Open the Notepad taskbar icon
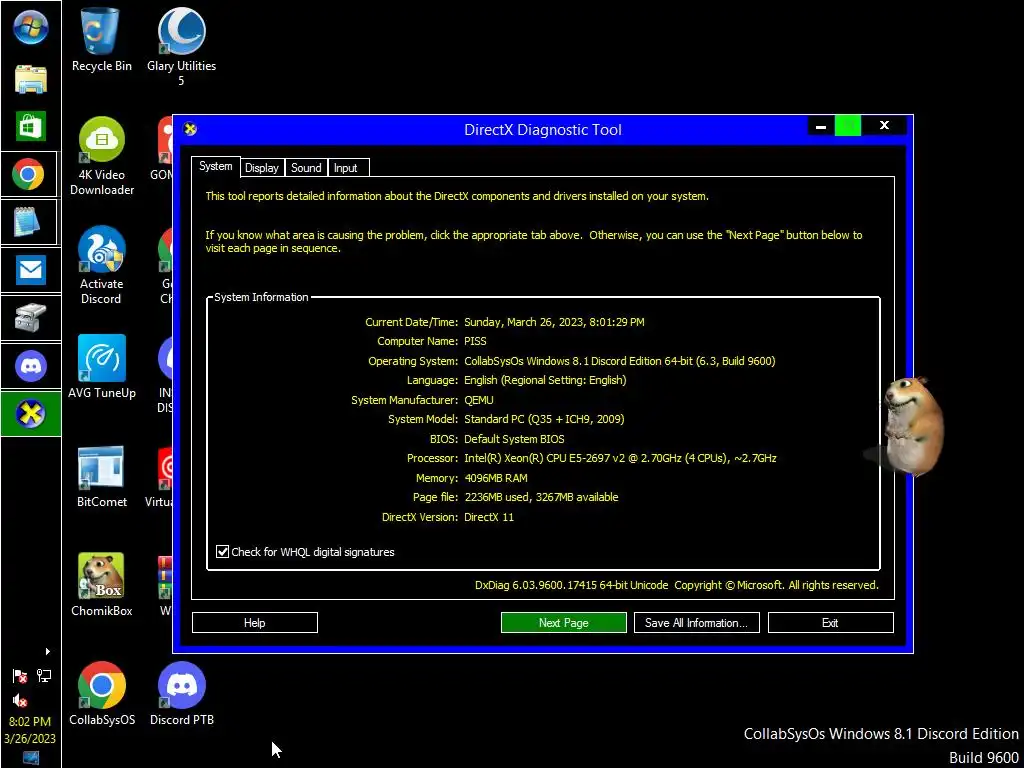This screenshot has width=1024, height=768. click(x=29, y=222)
